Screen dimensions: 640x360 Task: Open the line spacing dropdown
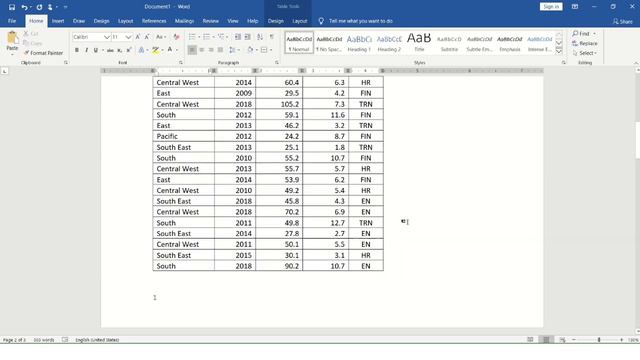pos(234,50)
